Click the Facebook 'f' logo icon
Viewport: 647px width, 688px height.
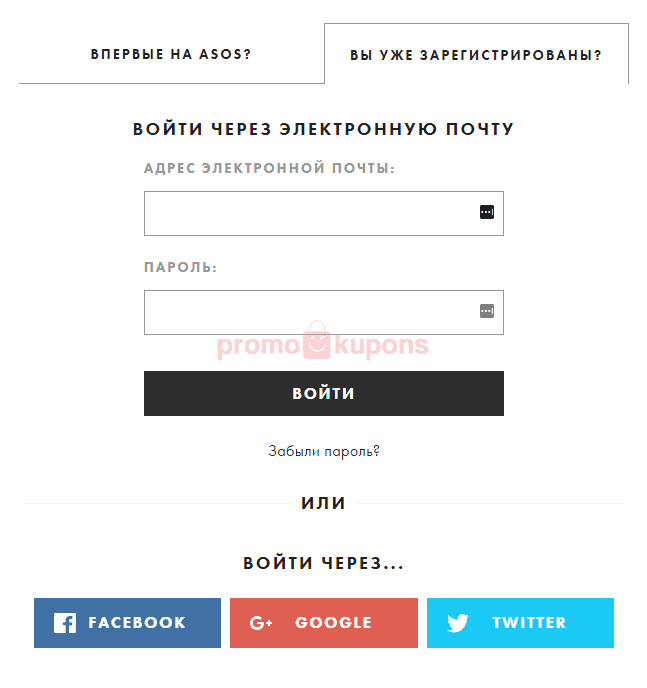65,623
